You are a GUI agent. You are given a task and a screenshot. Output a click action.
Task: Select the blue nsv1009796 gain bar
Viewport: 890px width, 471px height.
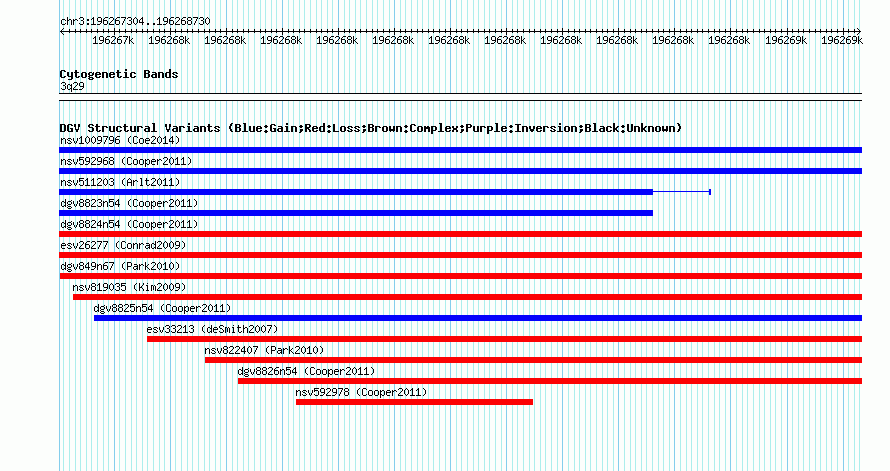click(460, 150)
